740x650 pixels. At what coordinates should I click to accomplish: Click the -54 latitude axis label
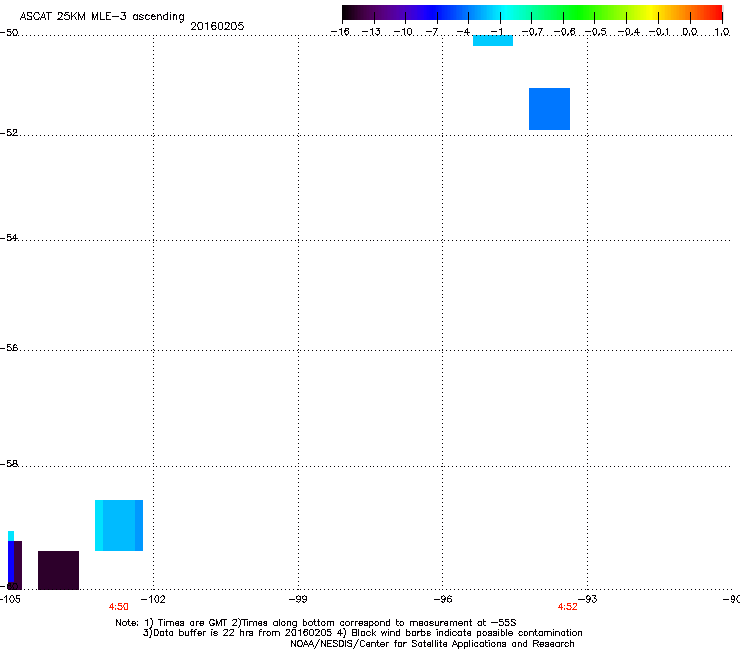[x=9, y=237]
